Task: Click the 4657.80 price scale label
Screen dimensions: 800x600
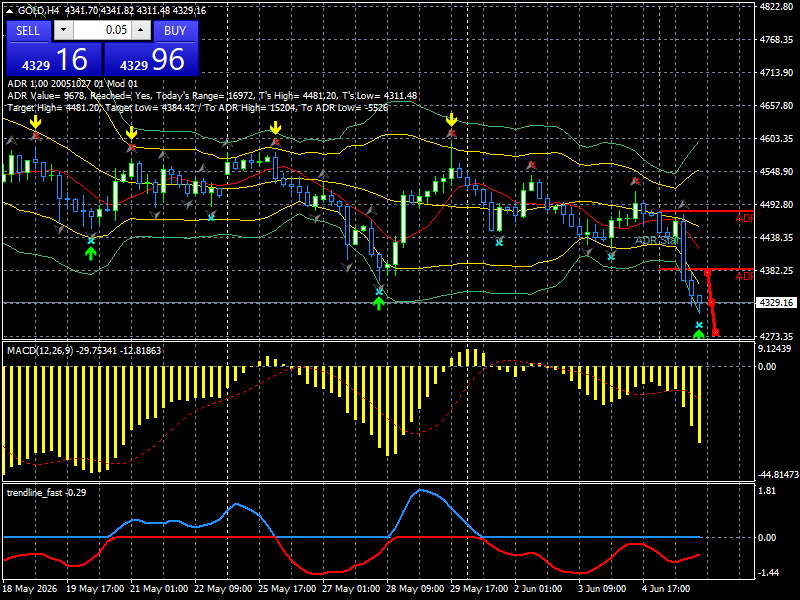Action: coord(777,106)
